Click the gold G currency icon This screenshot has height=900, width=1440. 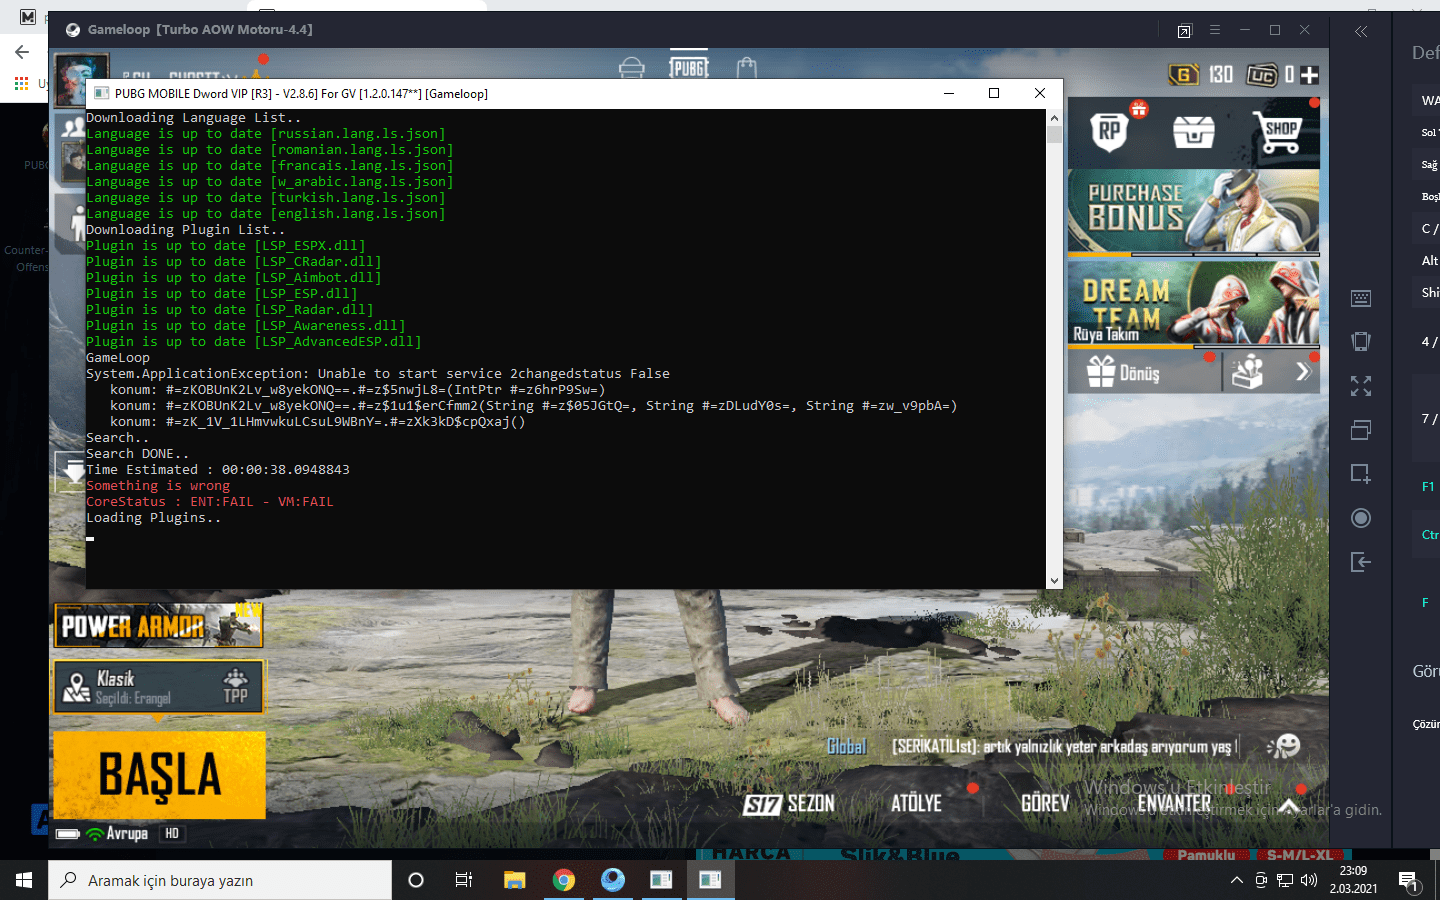(x=1183, y=75)
